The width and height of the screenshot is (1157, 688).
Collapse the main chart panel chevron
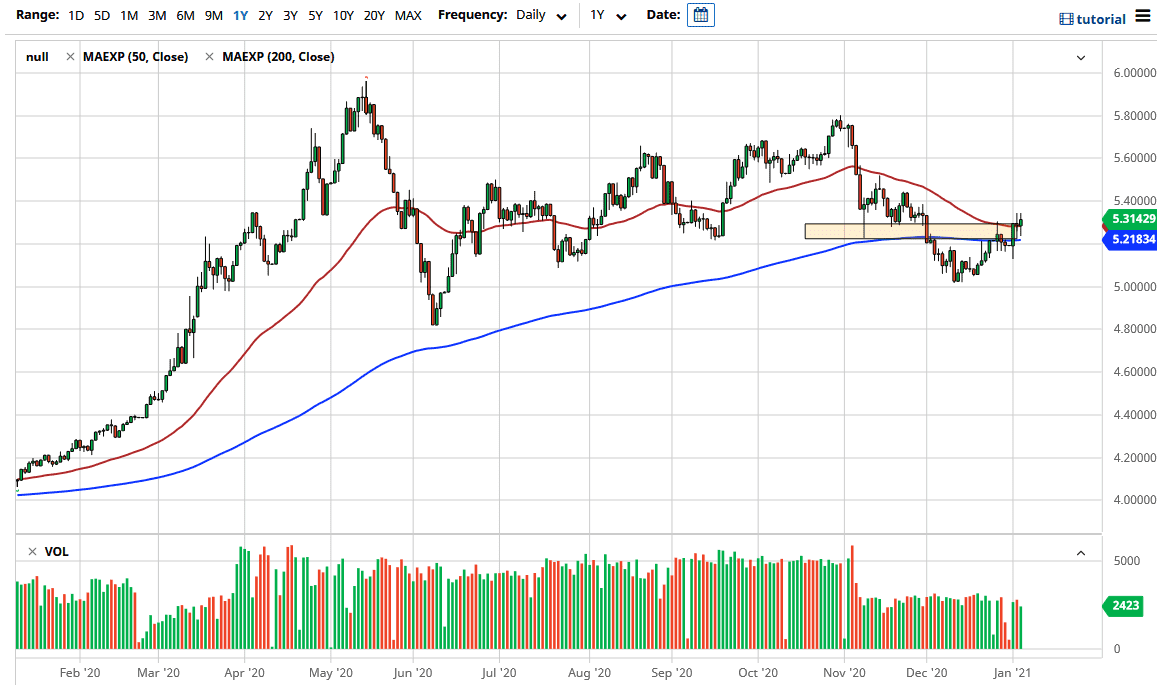tap(1080, 57)
